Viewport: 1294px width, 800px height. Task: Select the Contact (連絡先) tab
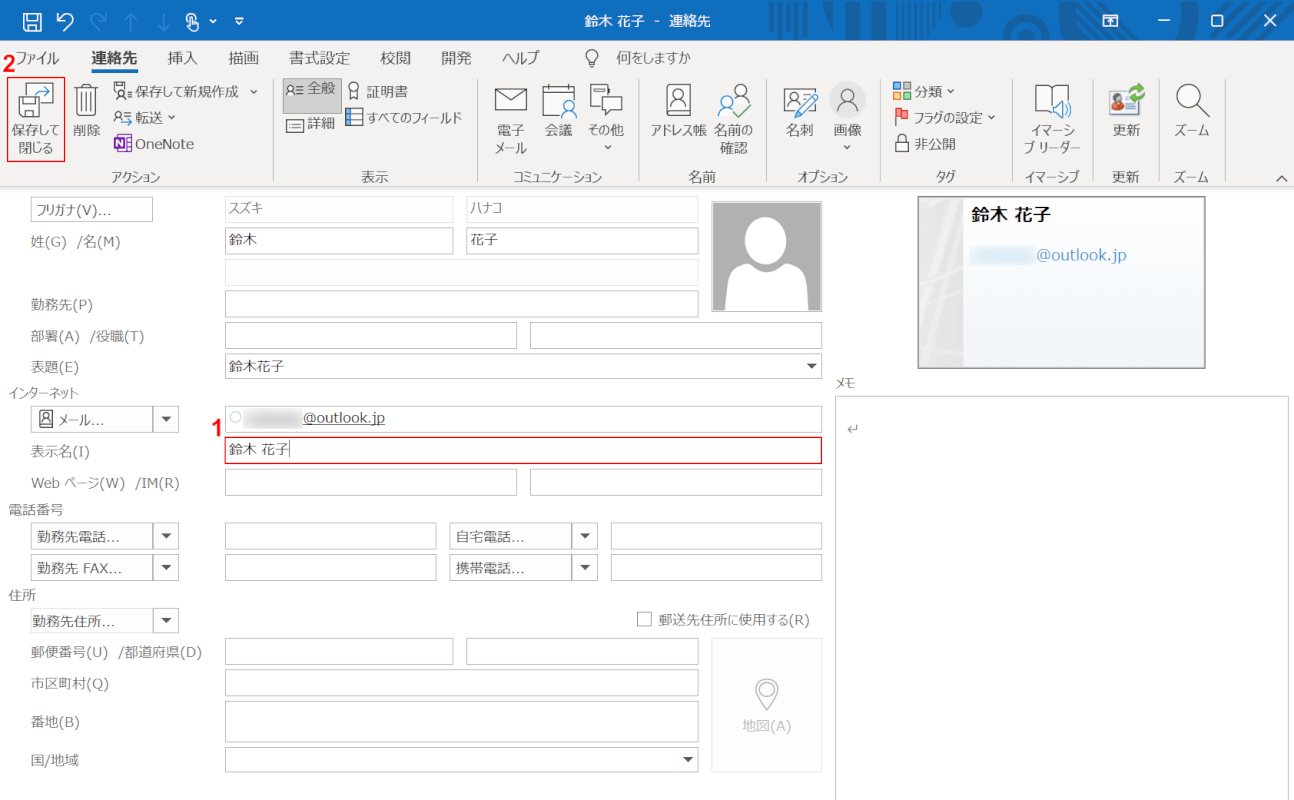[x=114, y=58]
